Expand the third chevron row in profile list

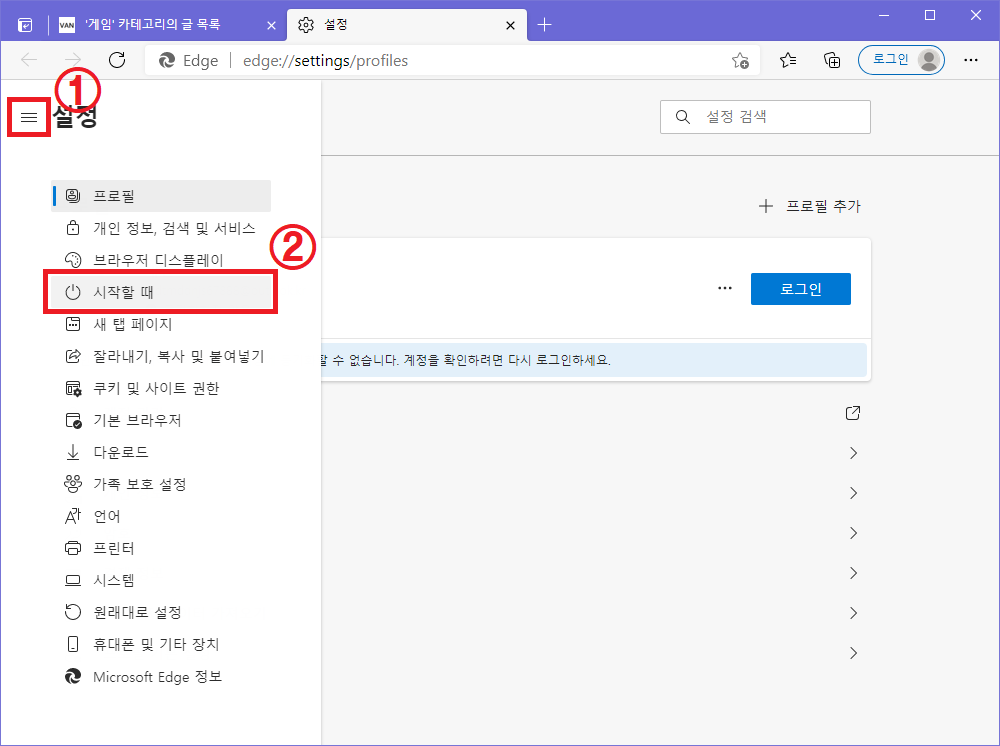click(853, 533)
